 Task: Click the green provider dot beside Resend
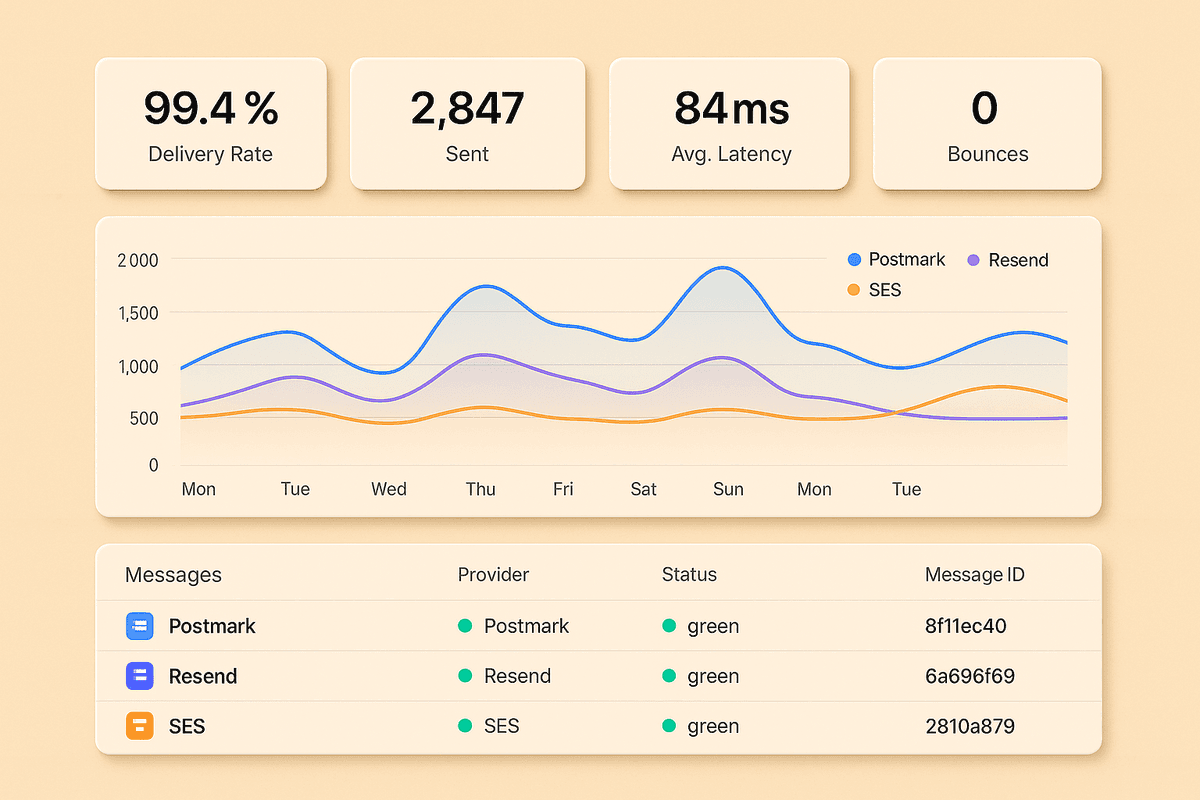point(464,676)
